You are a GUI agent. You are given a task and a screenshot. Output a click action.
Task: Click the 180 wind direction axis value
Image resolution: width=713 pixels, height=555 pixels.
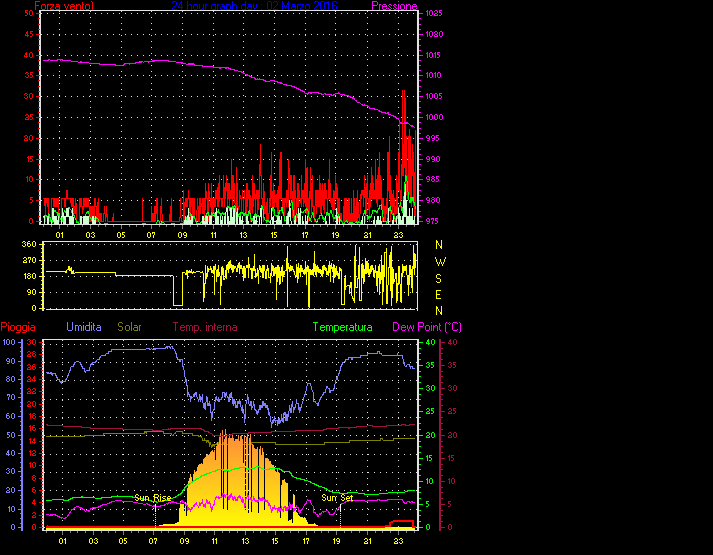click(x=29, y=276)
